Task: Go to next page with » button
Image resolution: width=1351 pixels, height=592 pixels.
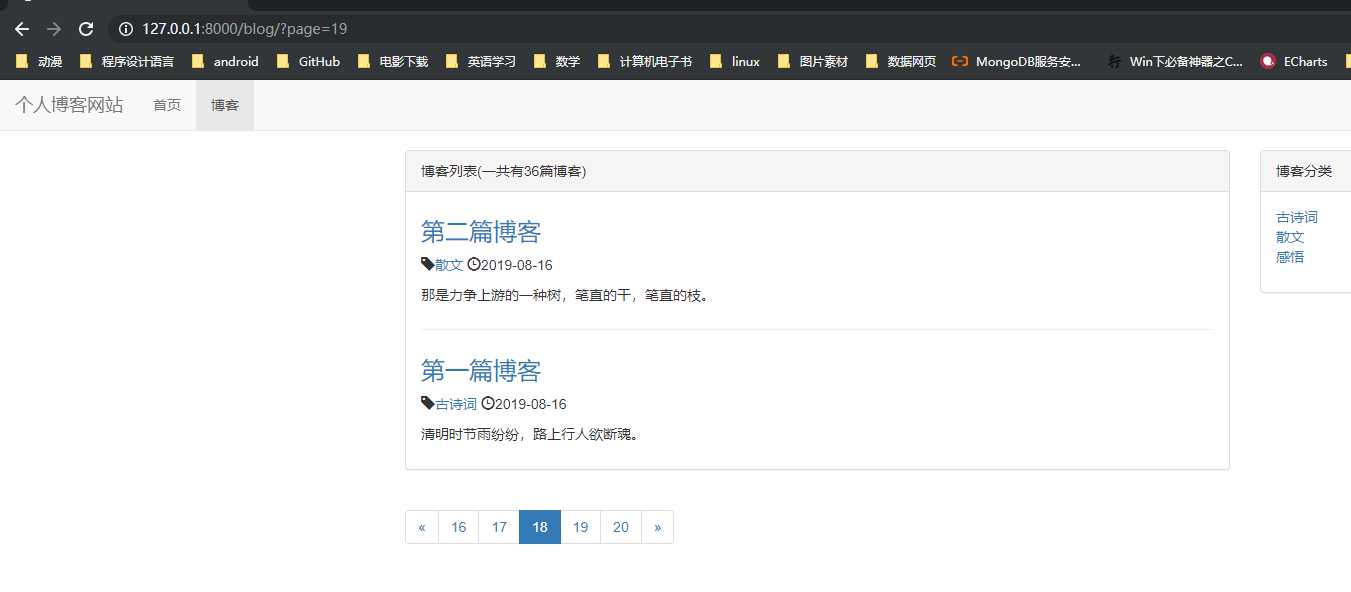Action: click(x=657, y=527)
